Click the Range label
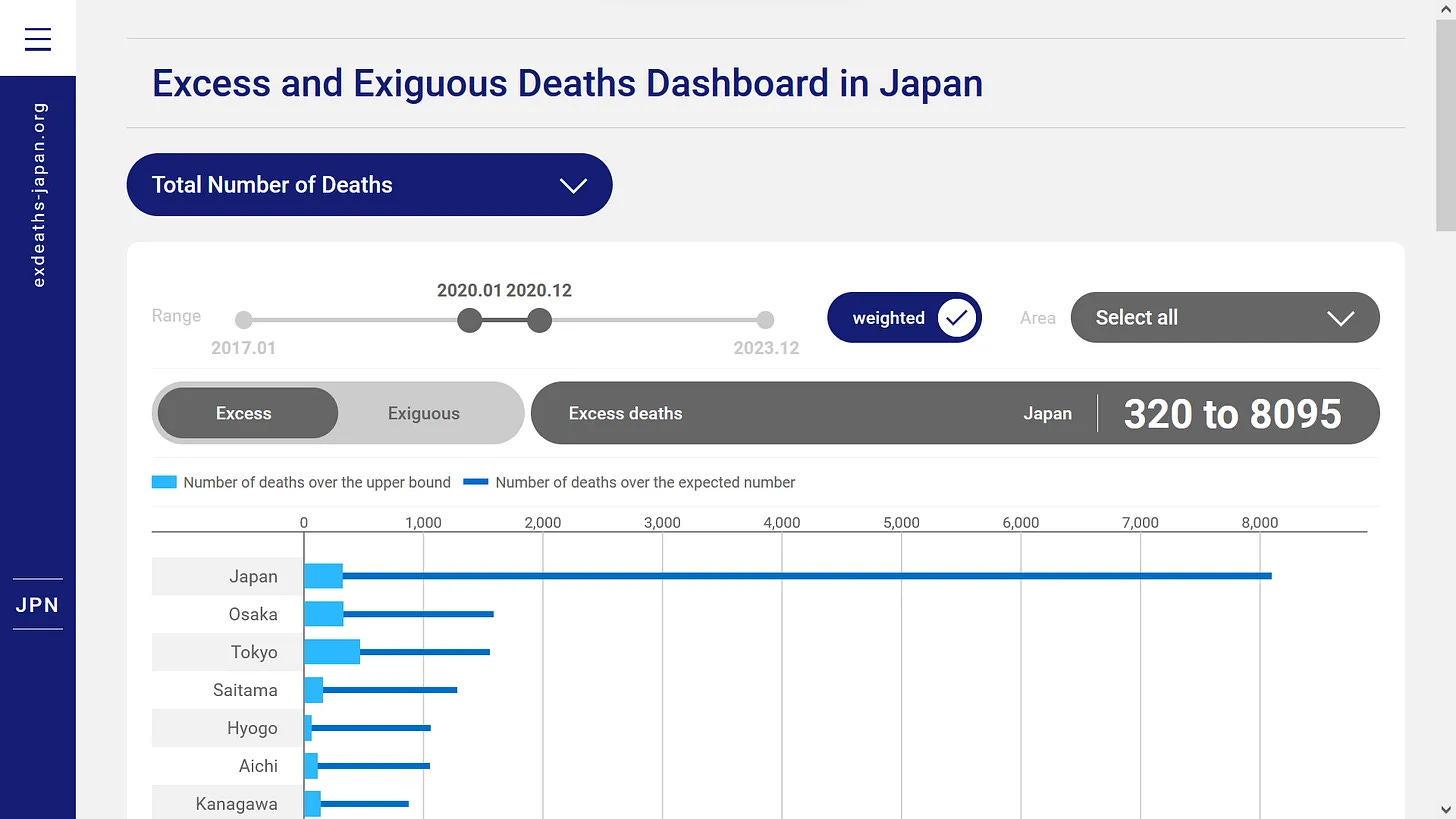This screenshot has height=819, width=1456. pyautogui.click(x=176, y=316)
